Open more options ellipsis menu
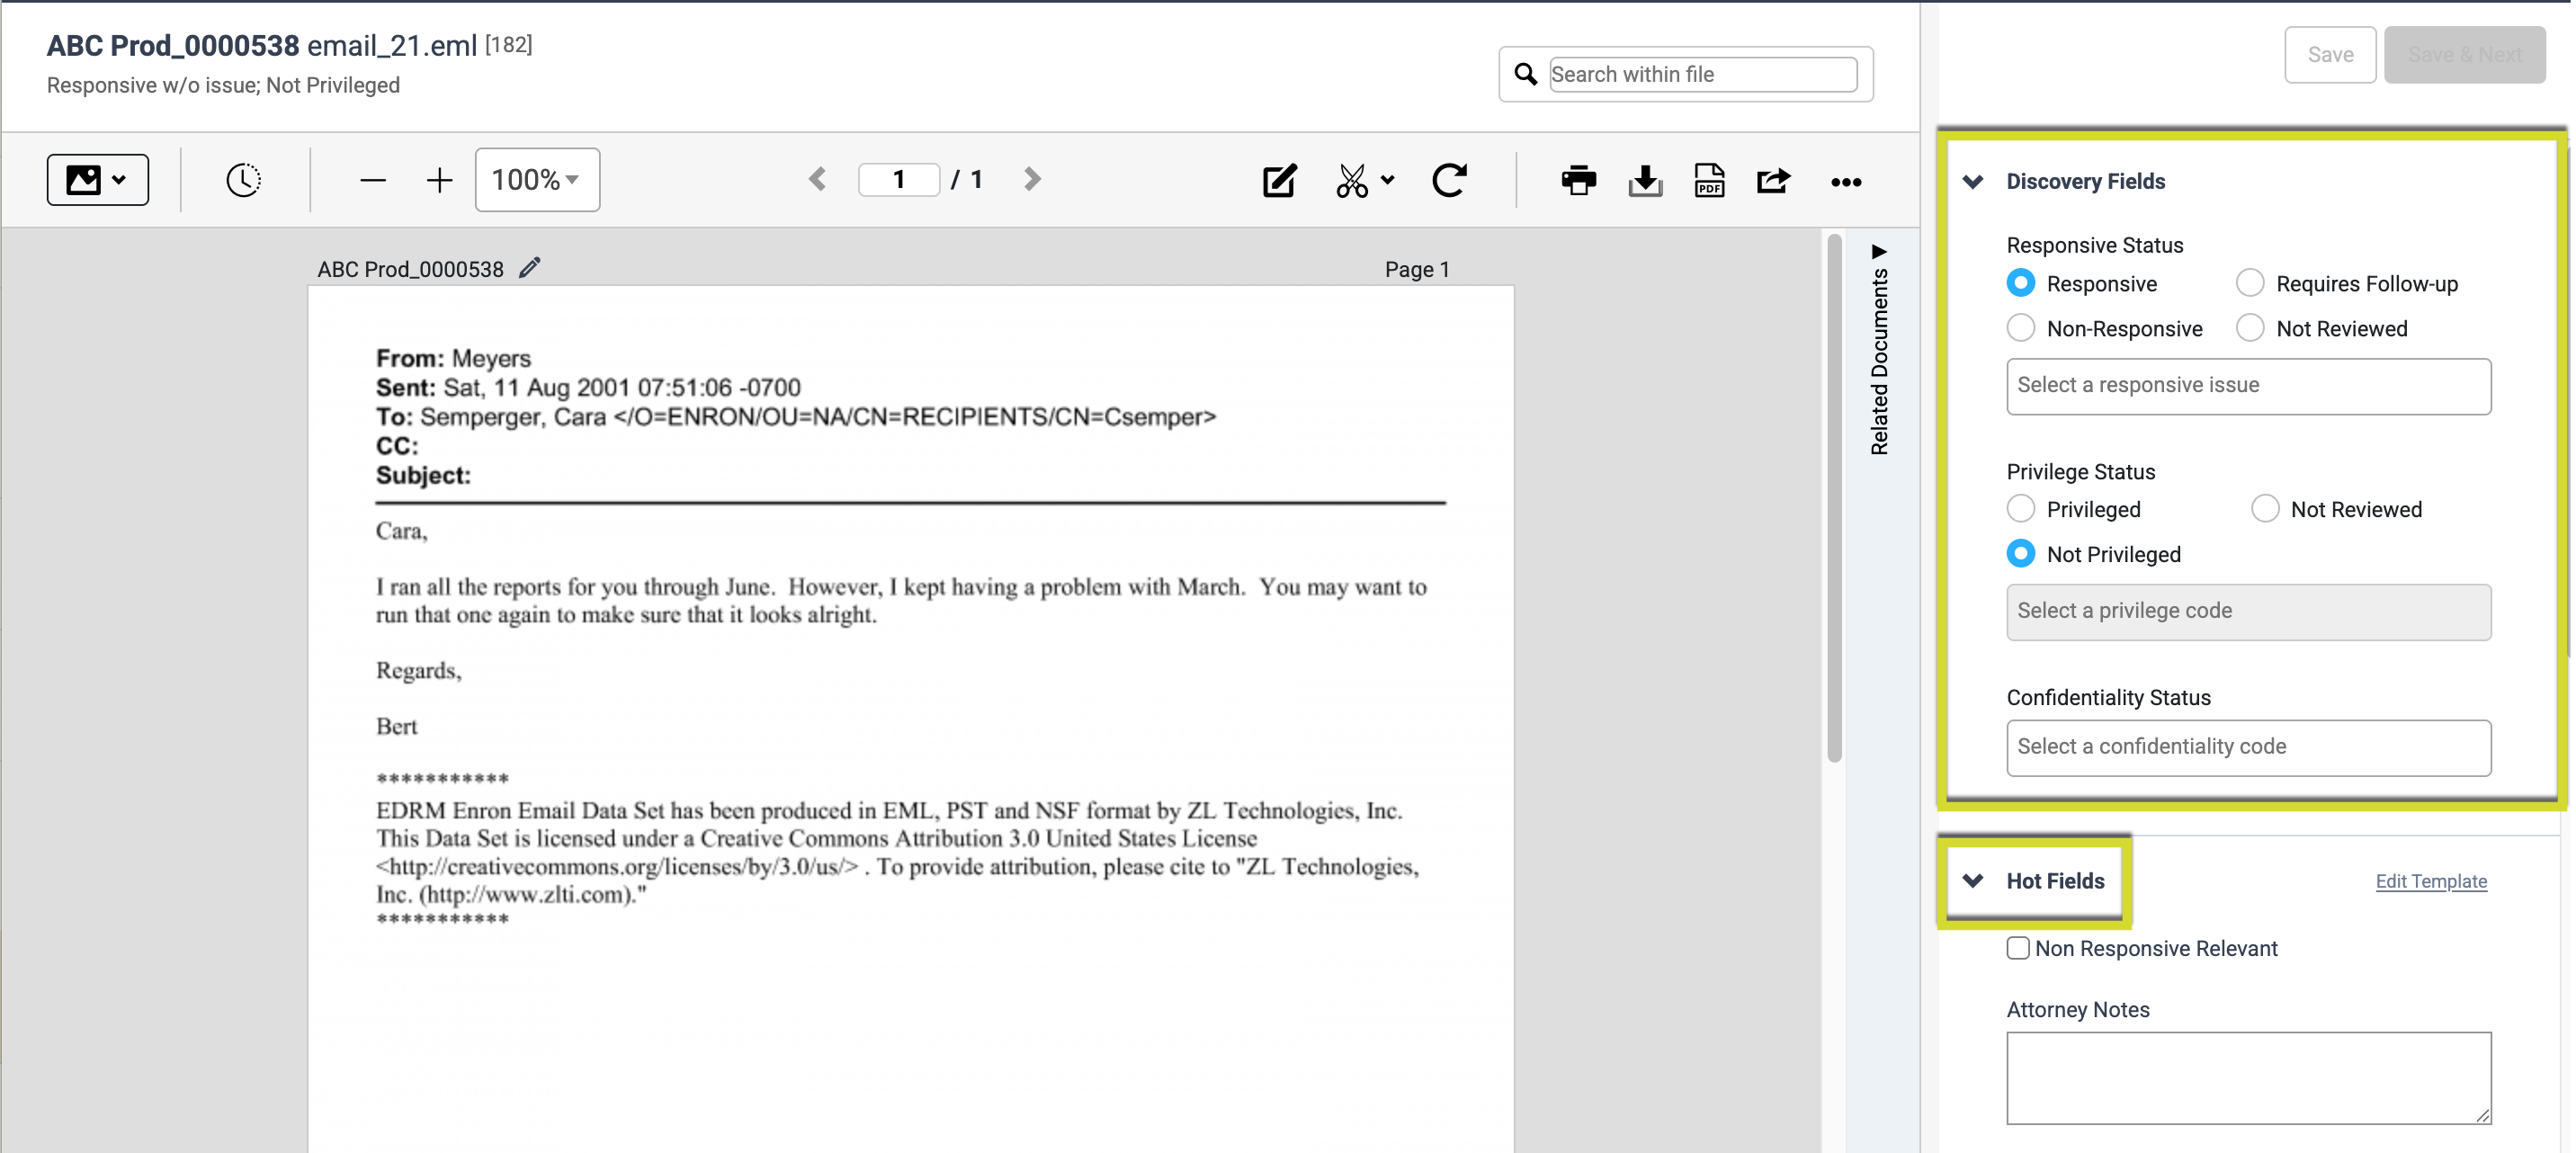 (x=1846, y=182)
